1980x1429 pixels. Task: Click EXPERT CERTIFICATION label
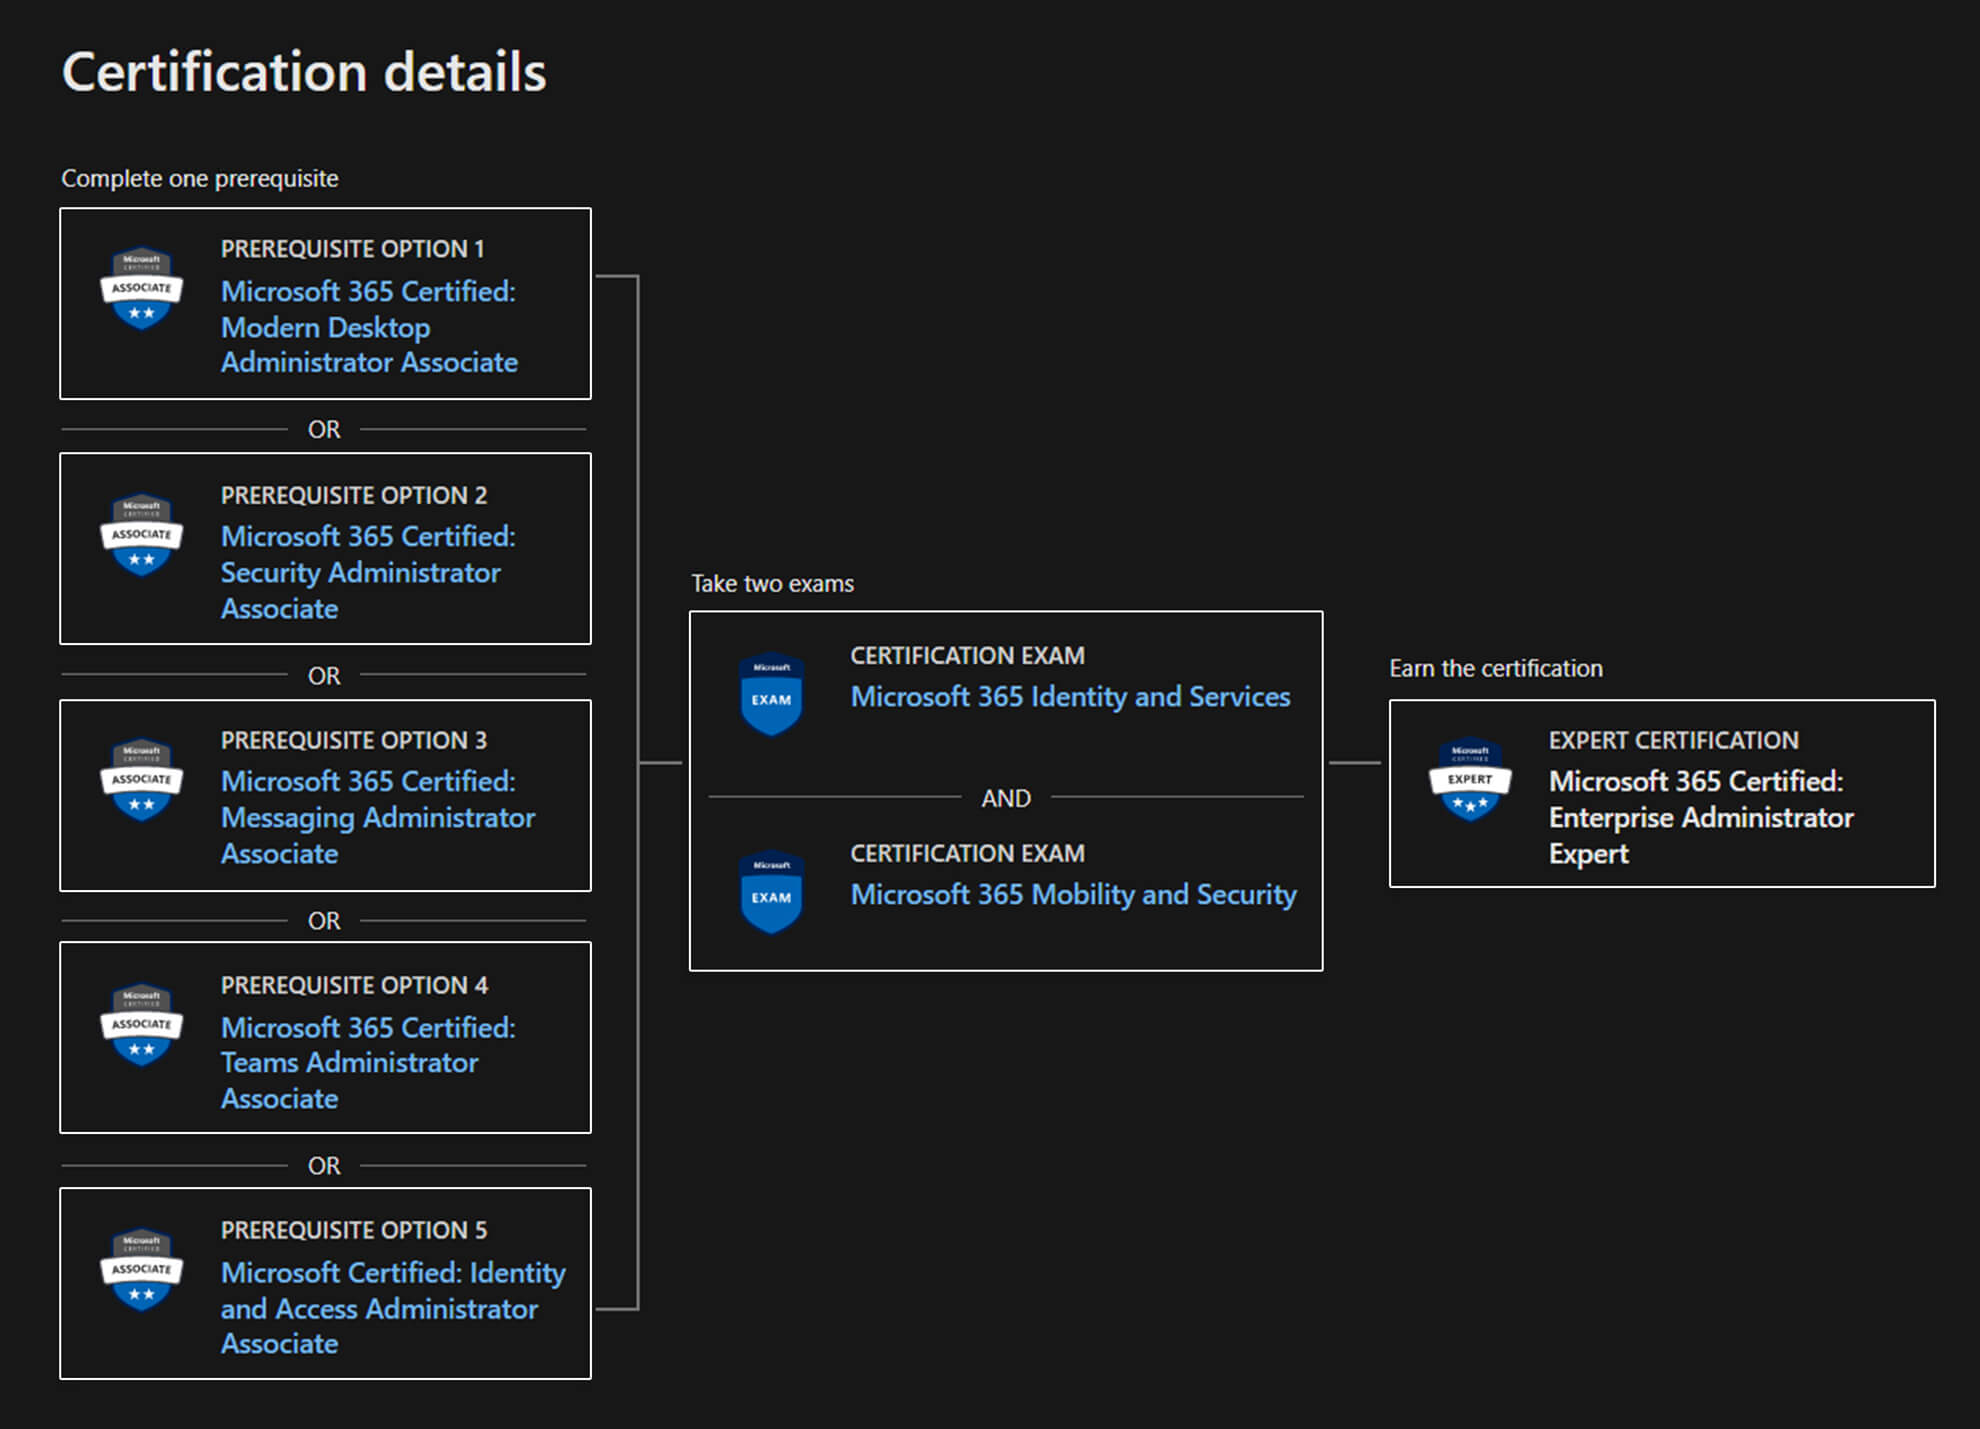click(1673, 740)
